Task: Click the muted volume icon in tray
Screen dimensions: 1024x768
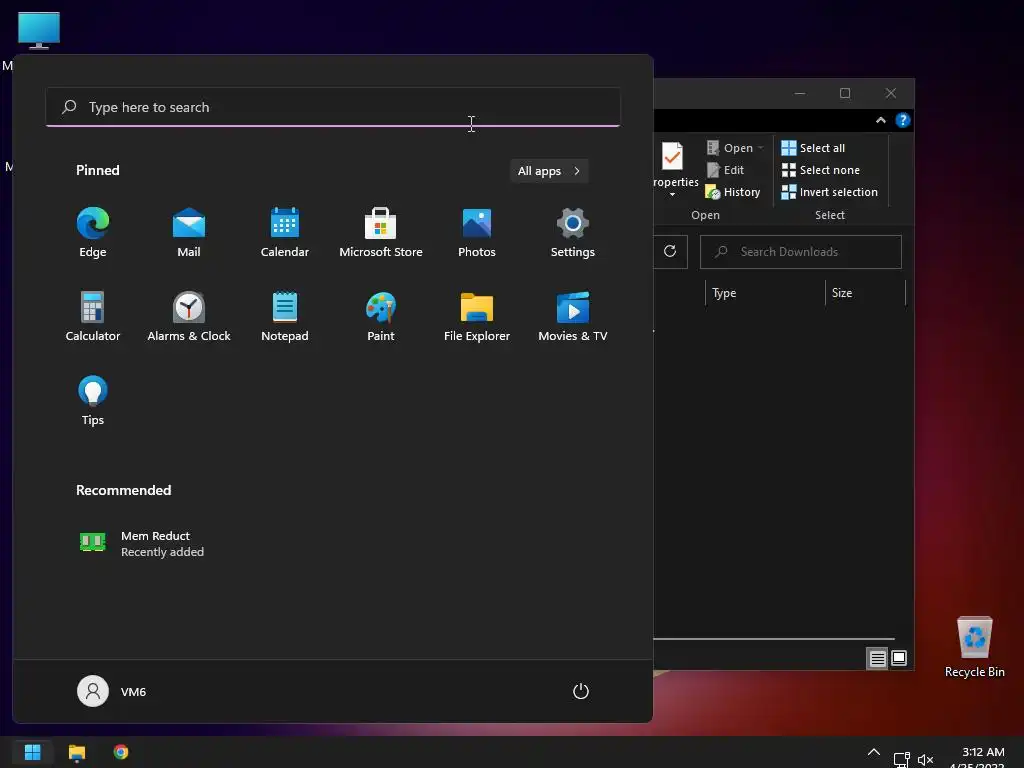Action: (925, 759)
